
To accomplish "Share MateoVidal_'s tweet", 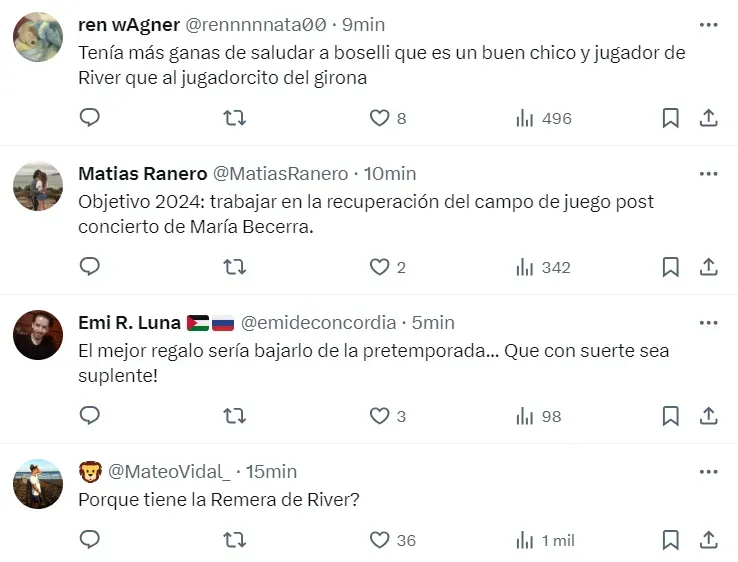I will 708,540.
